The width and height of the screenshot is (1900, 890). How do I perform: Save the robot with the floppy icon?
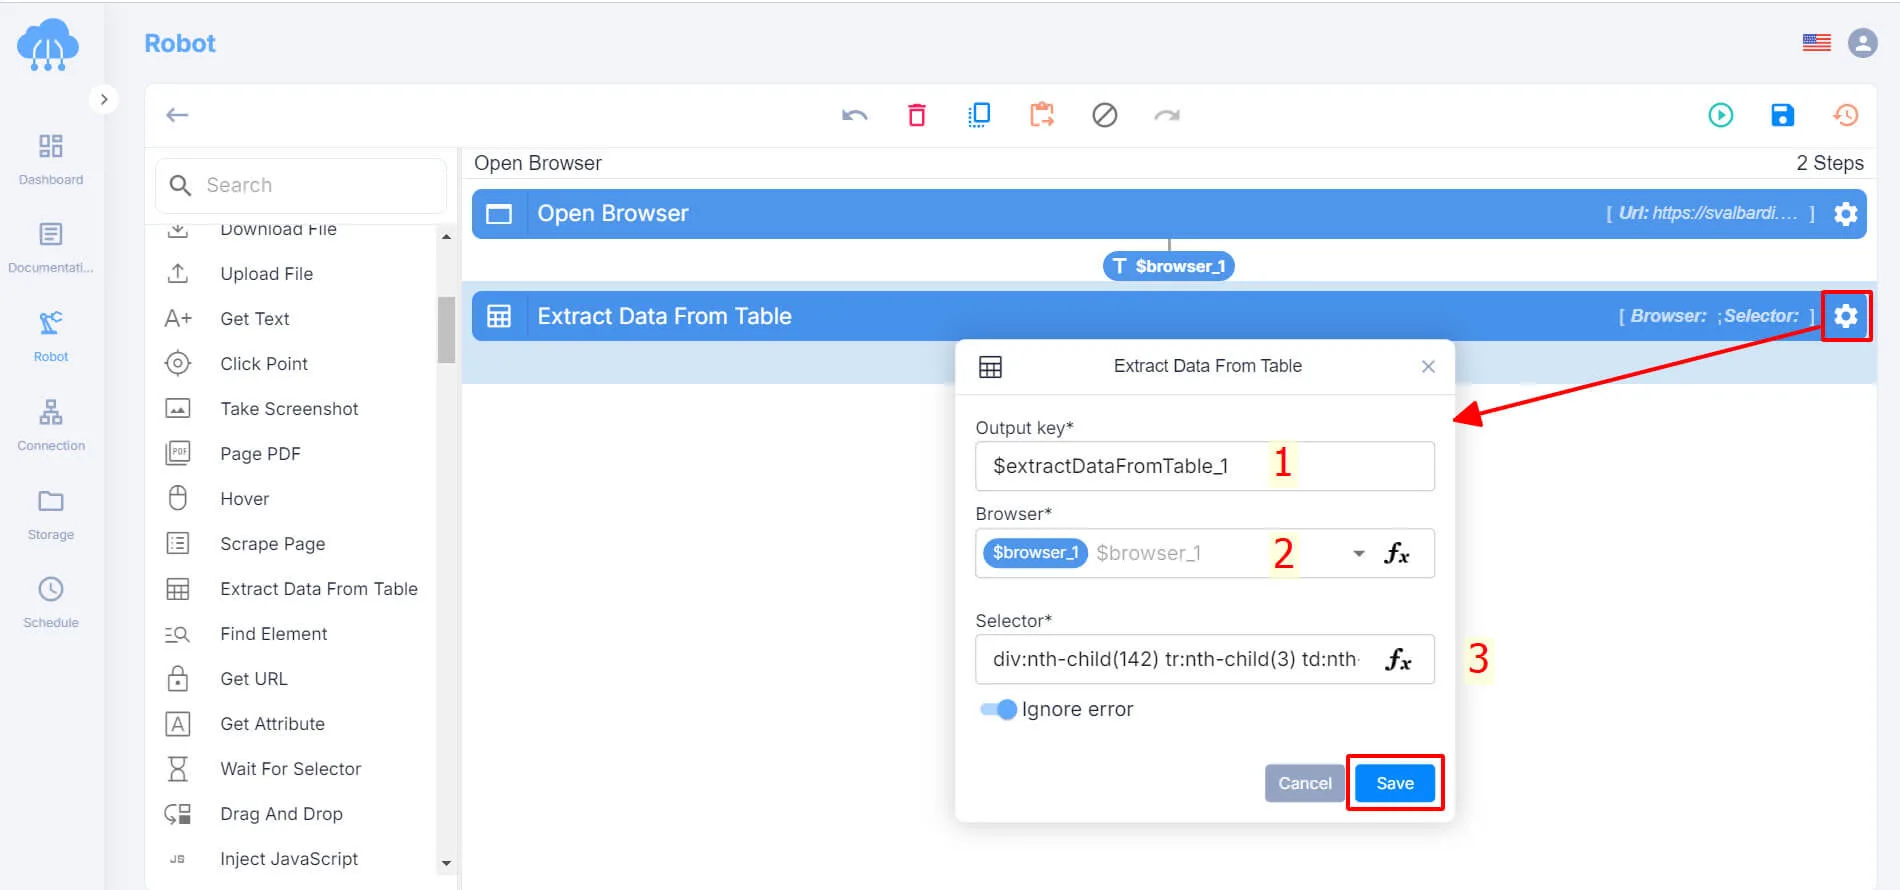click(1782, 115)
